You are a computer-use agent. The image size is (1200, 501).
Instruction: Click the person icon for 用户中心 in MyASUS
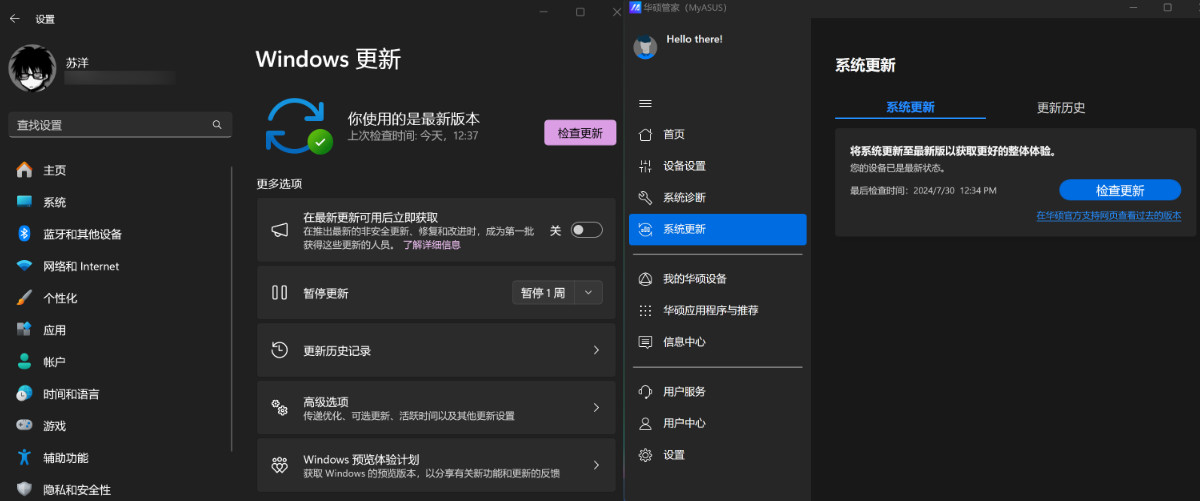[645, 423]
